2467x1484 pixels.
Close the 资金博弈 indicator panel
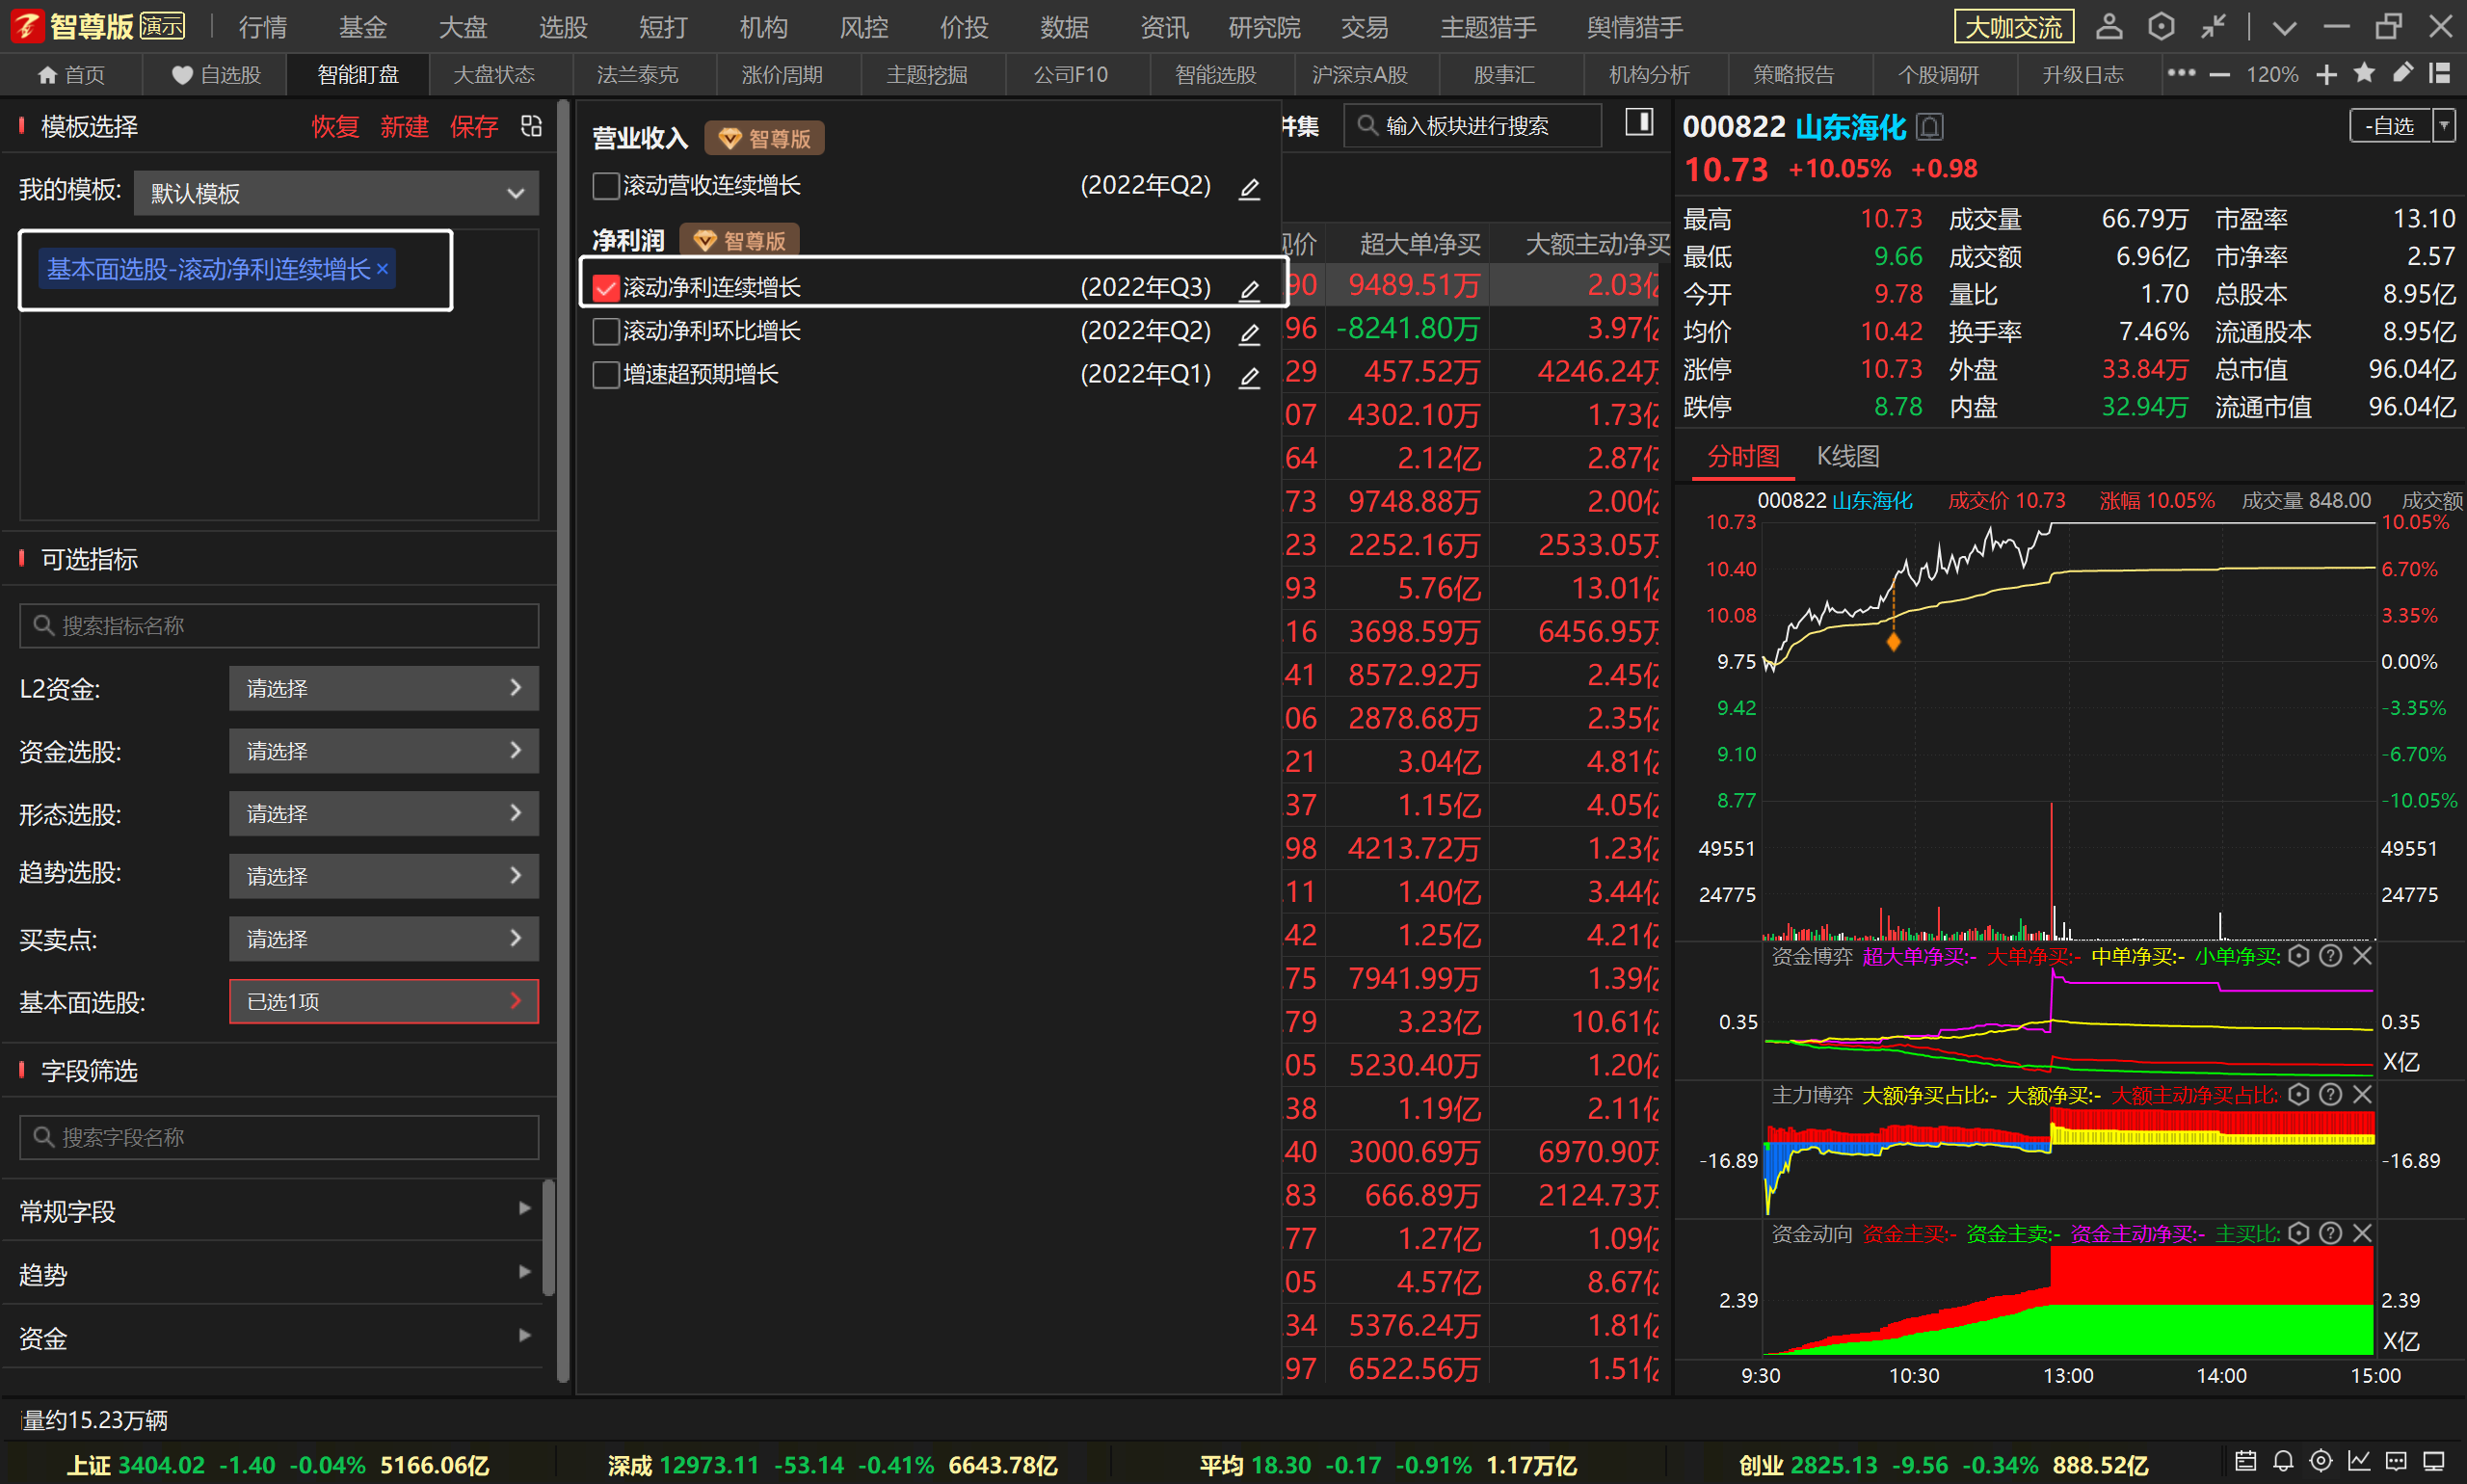point(2362,956)
